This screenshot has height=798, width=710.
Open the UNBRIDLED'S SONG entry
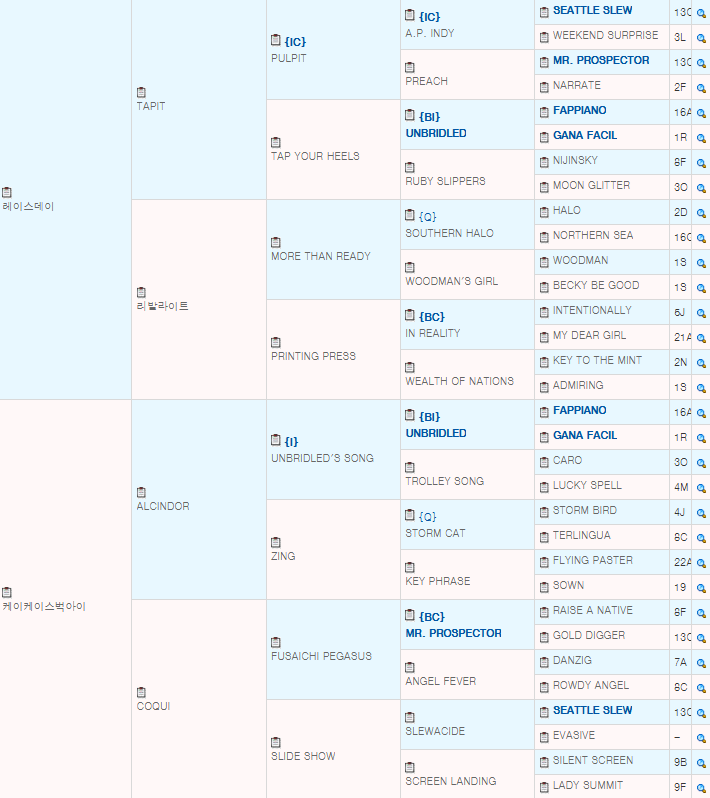pyautogui.click(x=322, y=458)
